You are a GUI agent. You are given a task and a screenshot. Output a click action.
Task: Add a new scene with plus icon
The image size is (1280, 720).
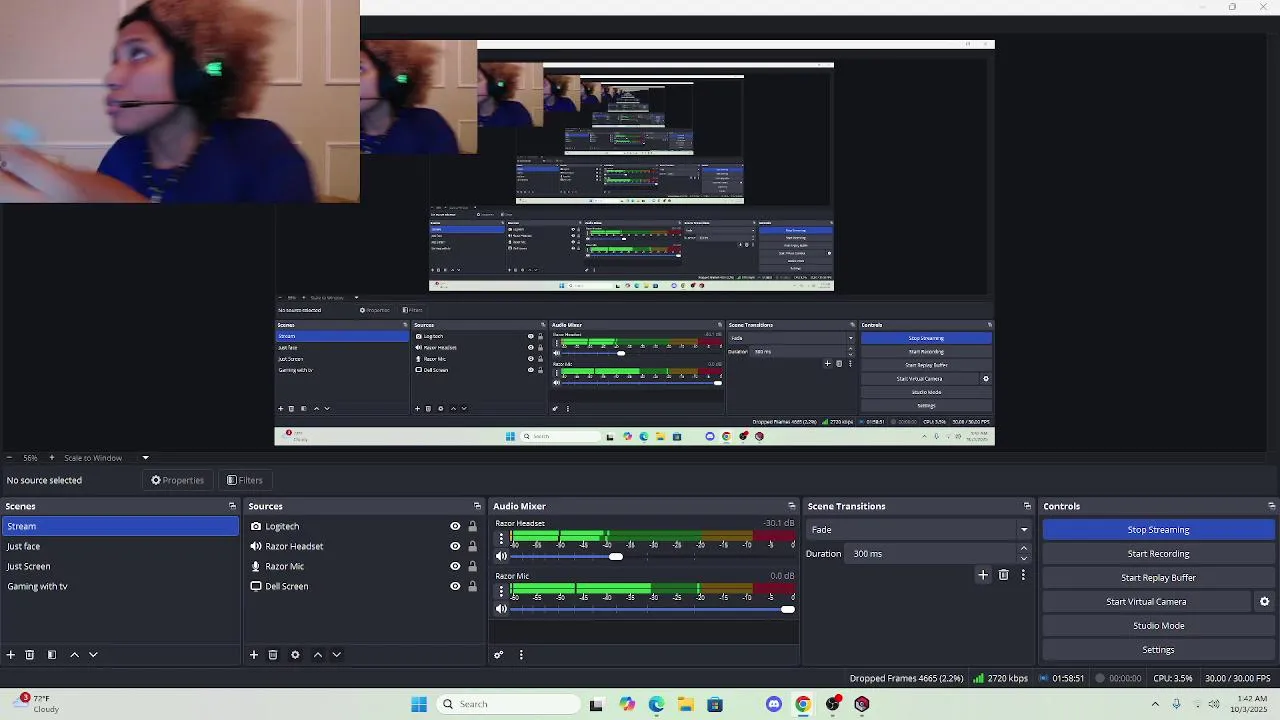[x=11, y=655]
